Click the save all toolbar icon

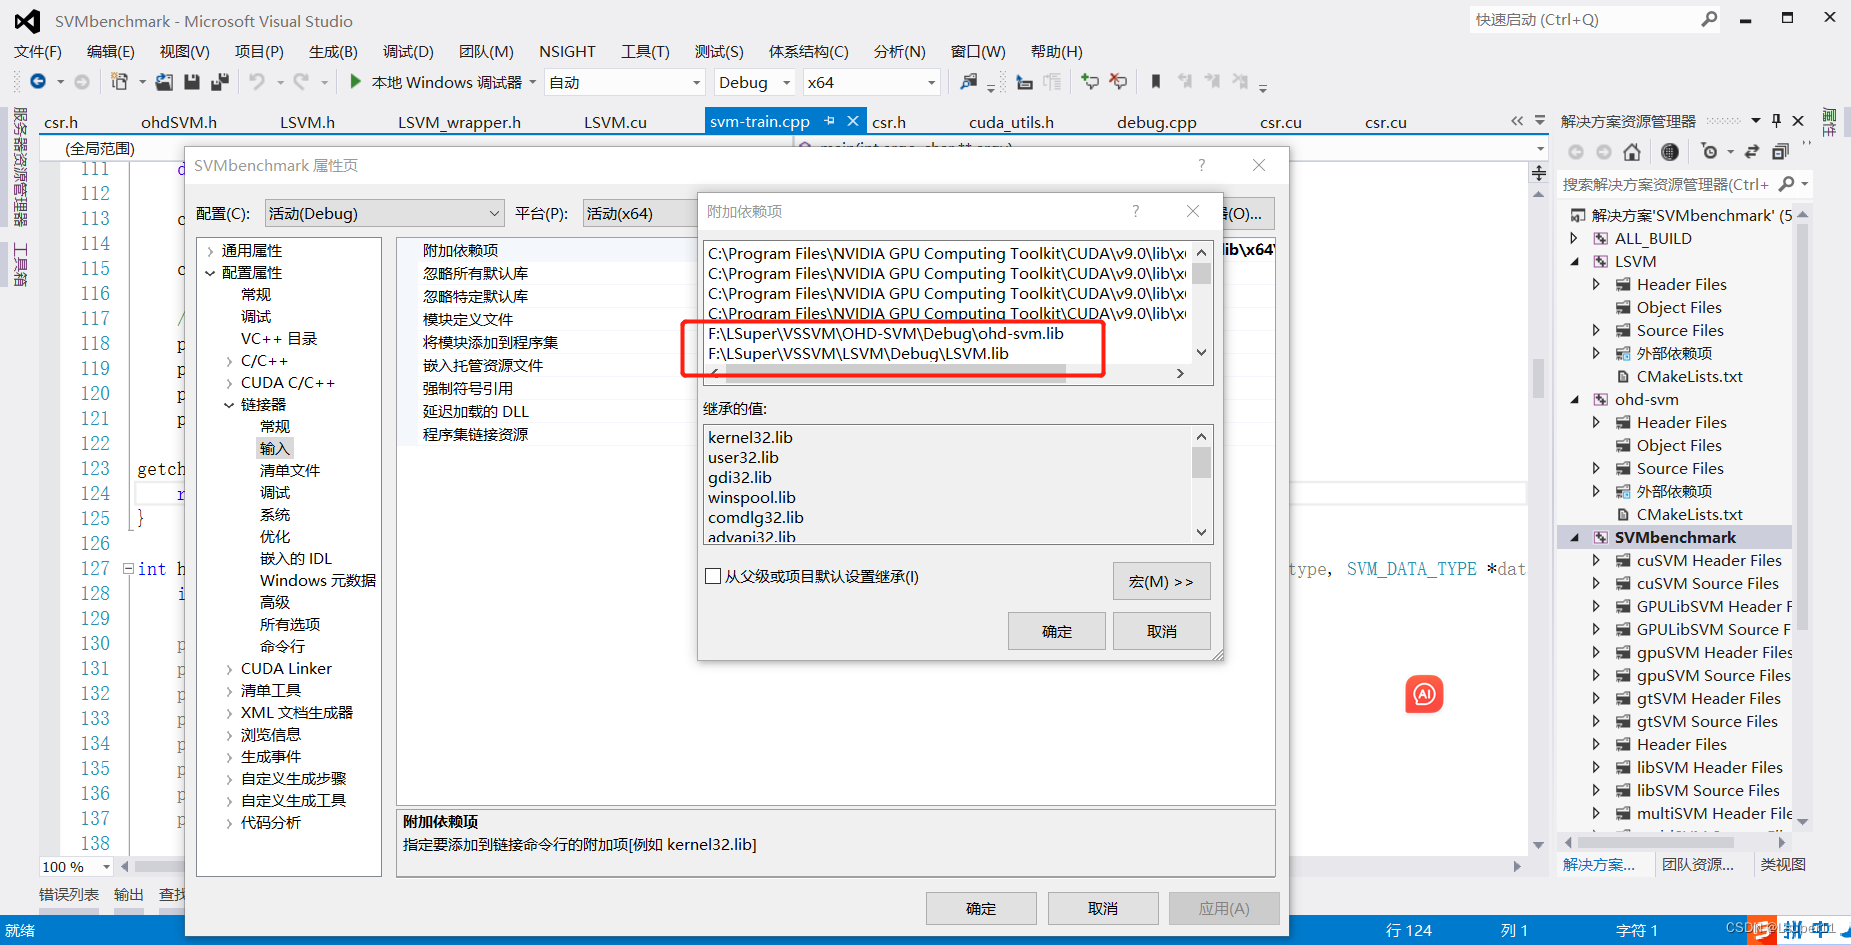tap(220, 82)
